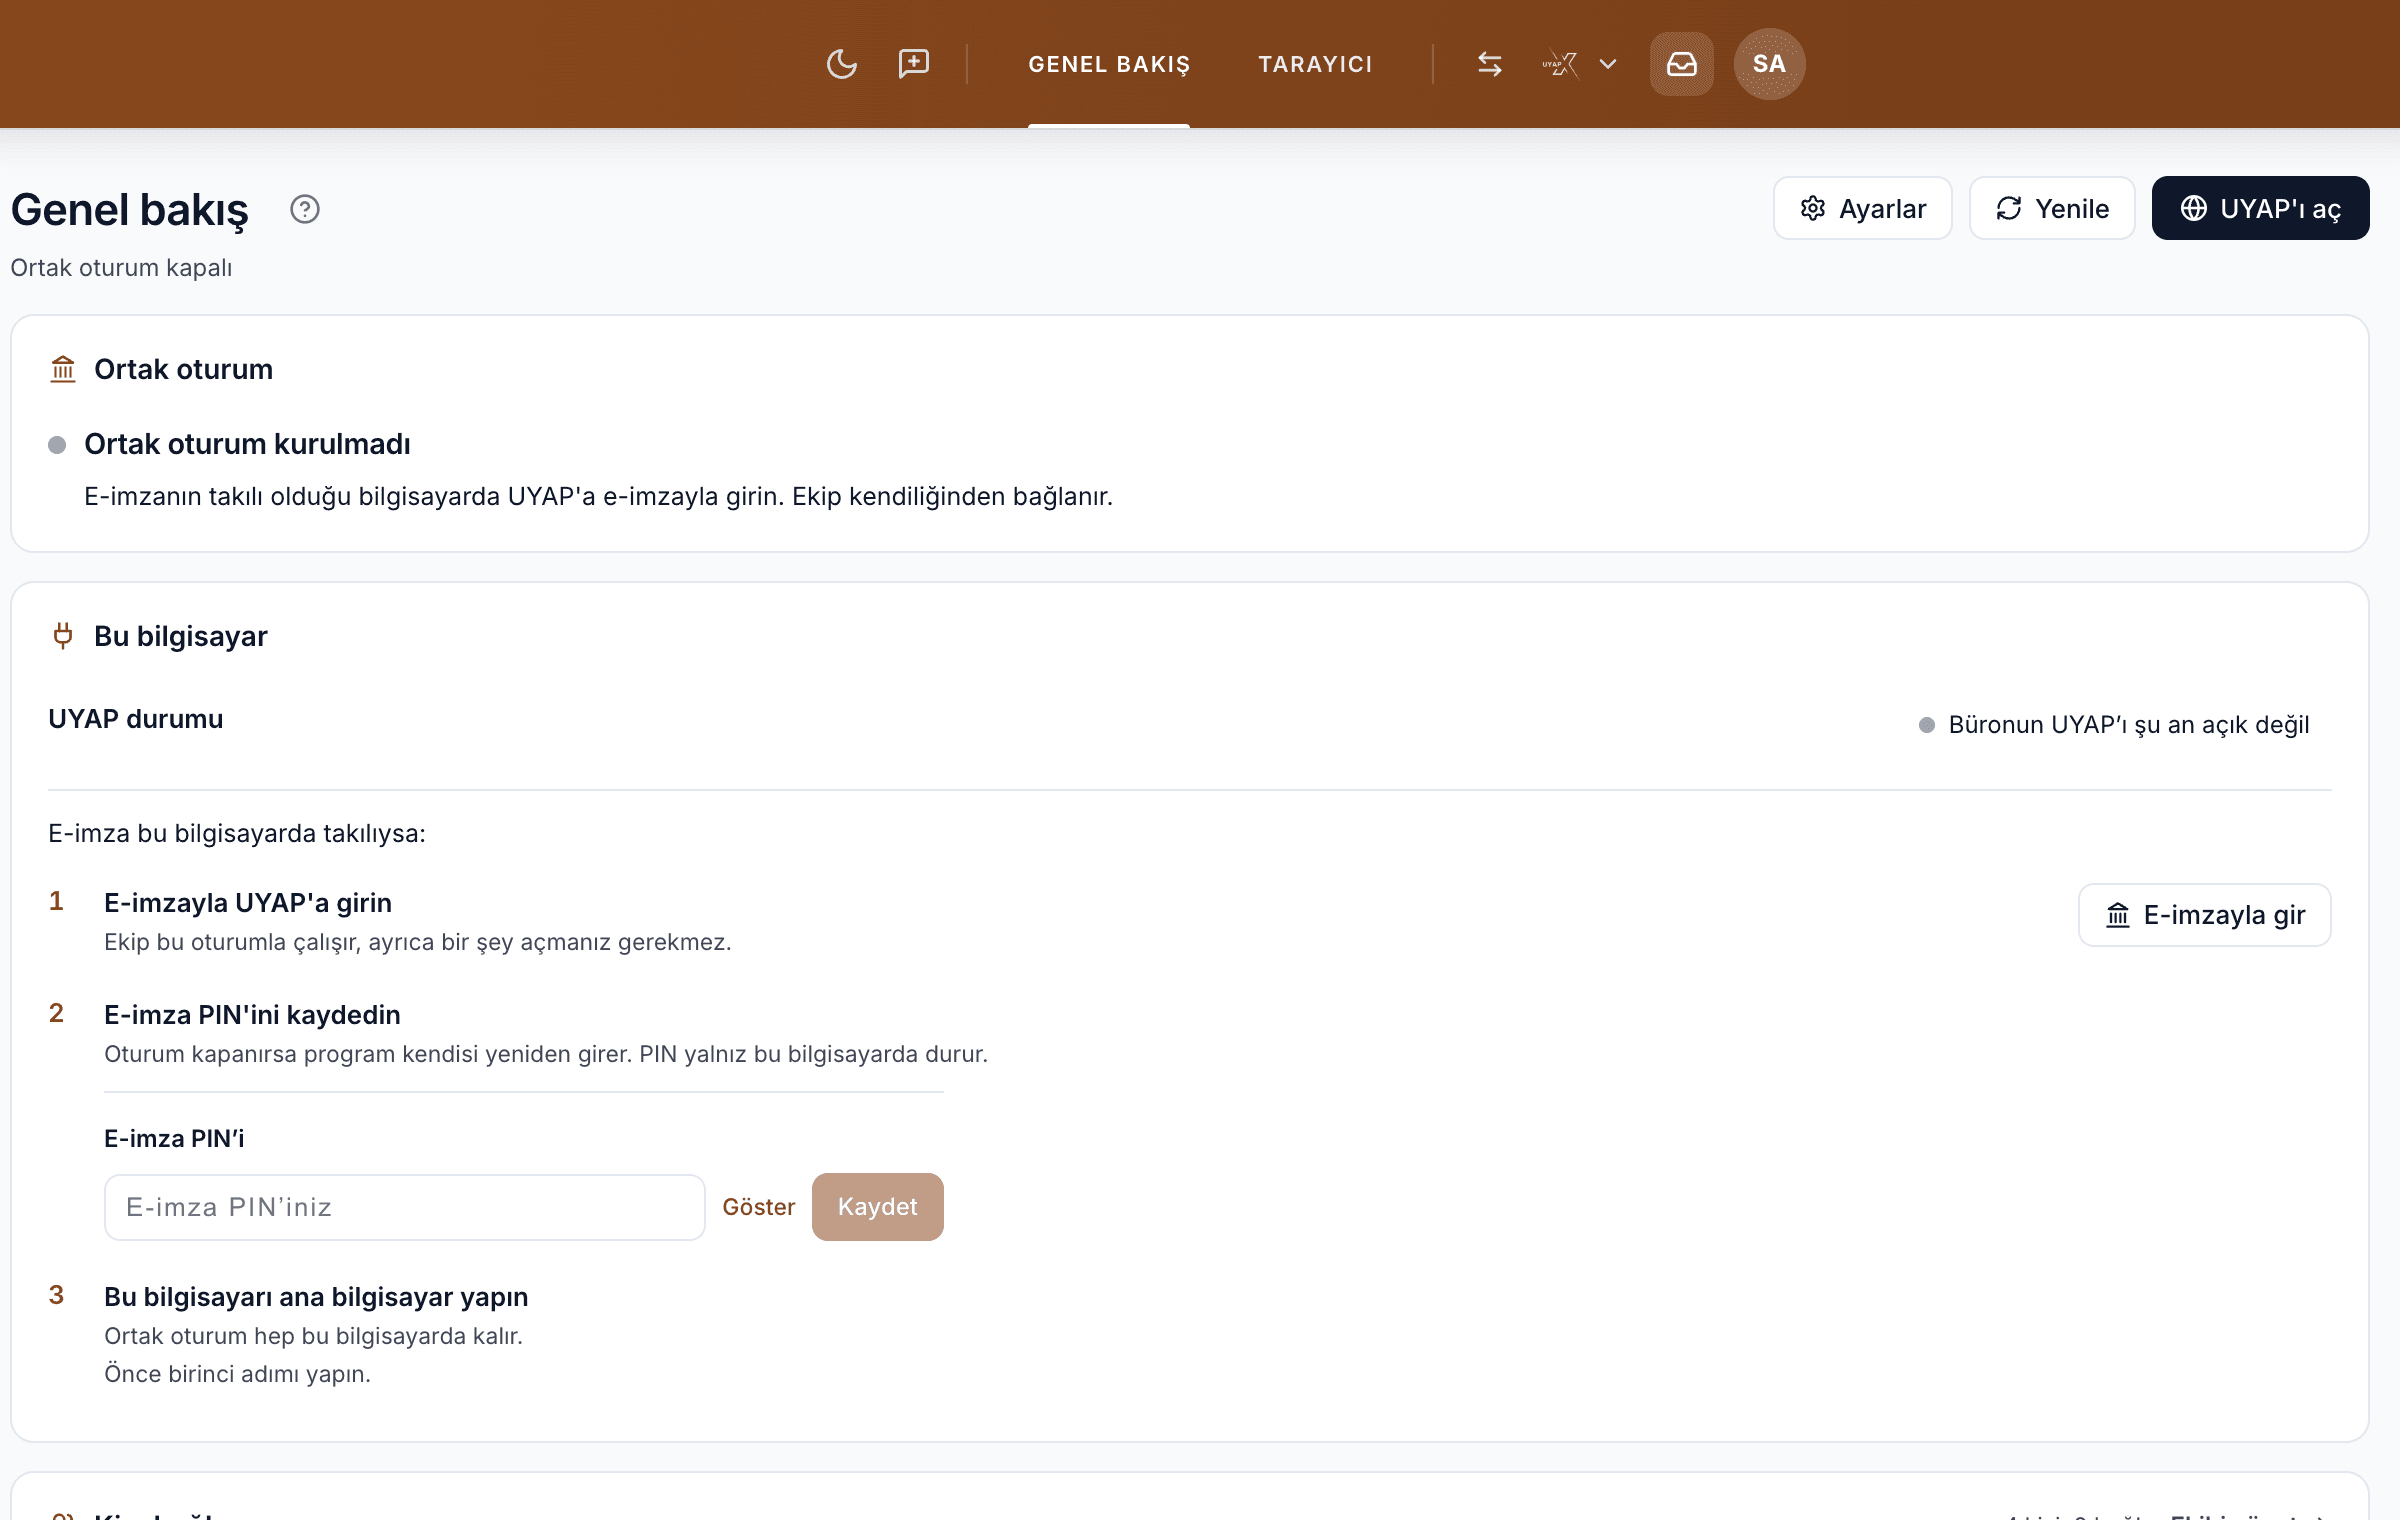Open the inbox tray icon
This screenshot has width=2400, height=1520.
click(1682, 64)
